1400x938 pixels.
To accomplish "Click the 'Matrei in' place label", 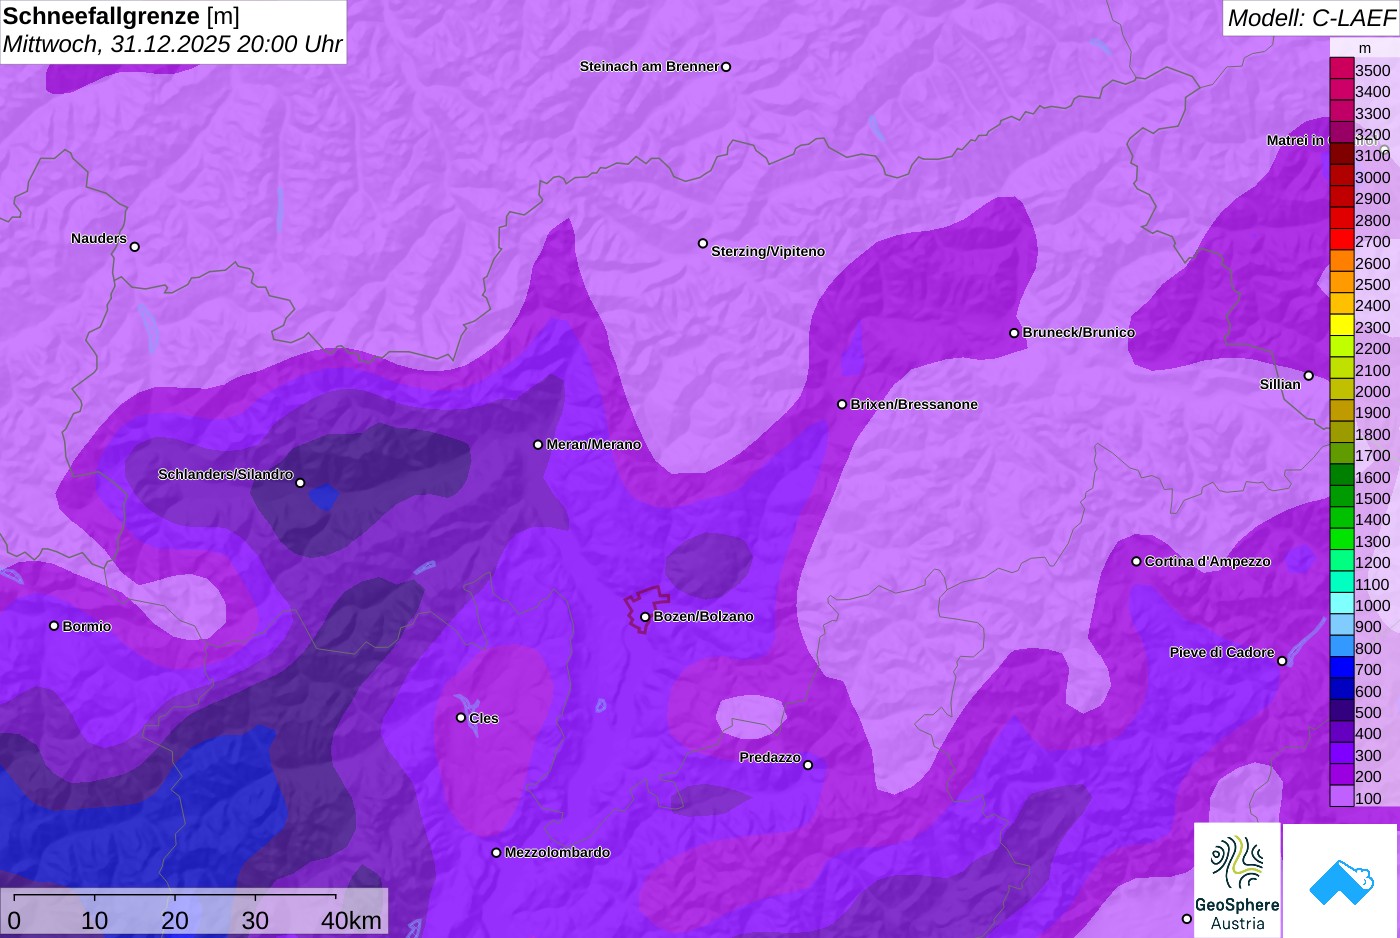I will (x=1295, y=140).
